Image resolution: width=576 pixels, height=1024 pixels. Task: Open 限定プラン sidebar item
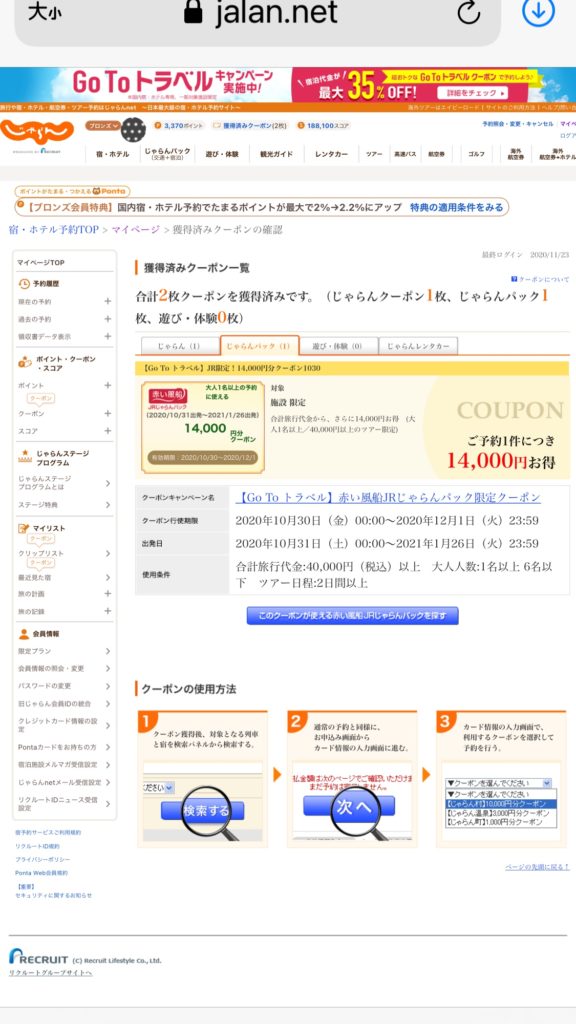tap(64, 651)
